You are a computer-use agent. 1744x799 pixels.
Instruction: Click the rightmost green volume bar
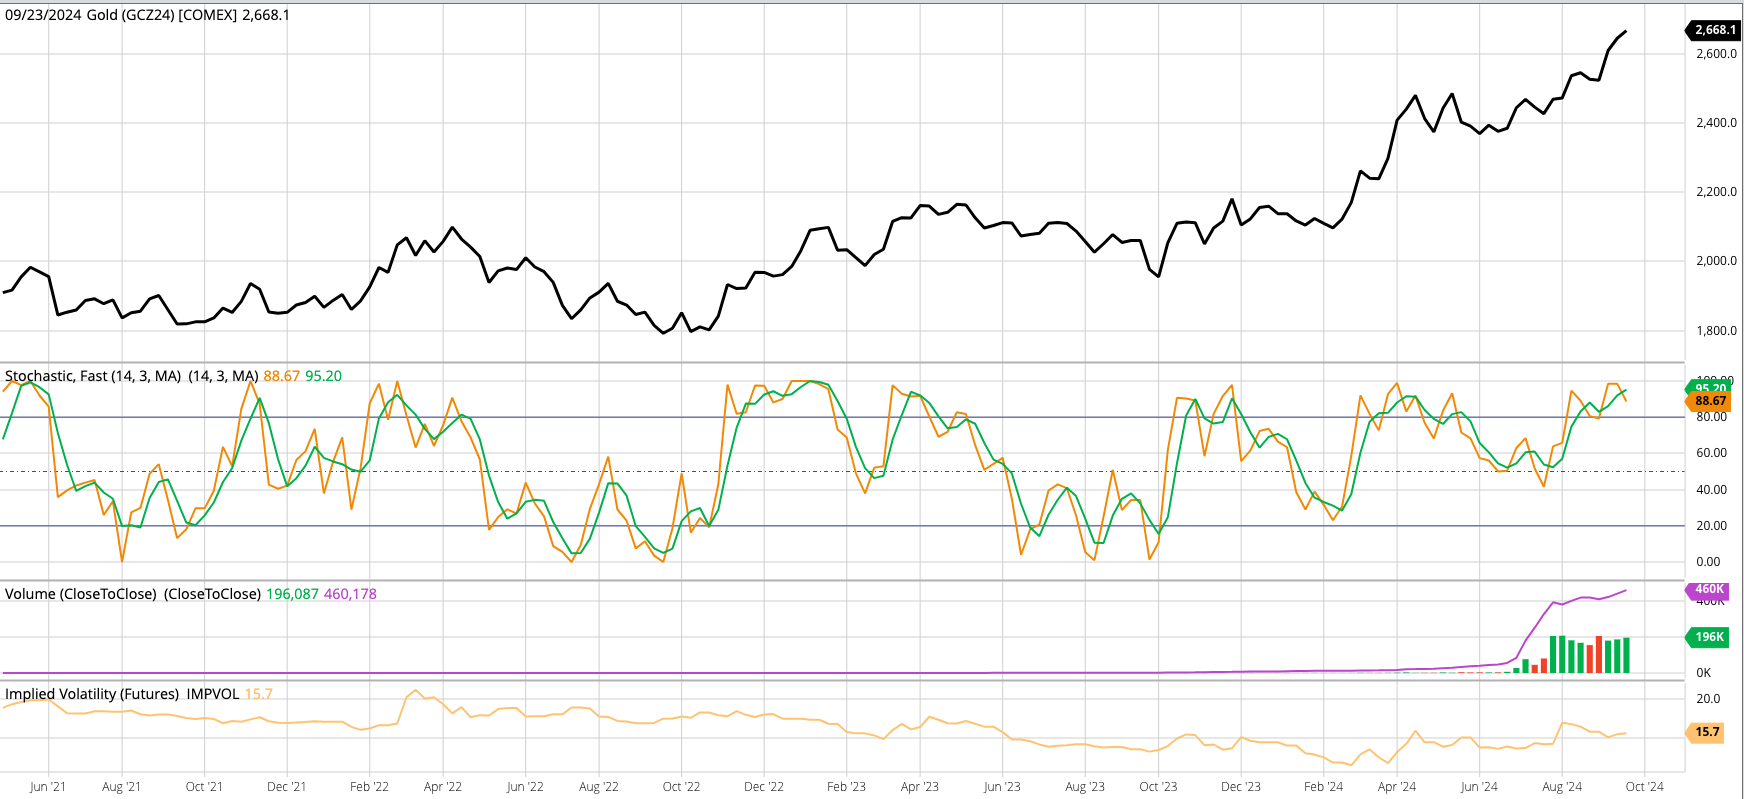[x=1626, y=655]
